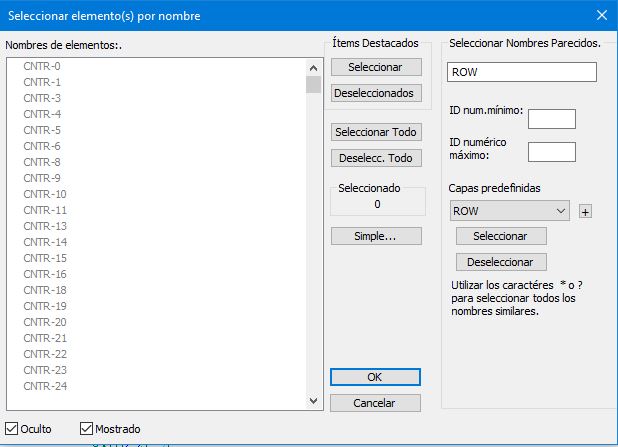Screen dimensions: 618x447
Task: Select CNTR-10 in the element list
Action: tap(45, 194)
